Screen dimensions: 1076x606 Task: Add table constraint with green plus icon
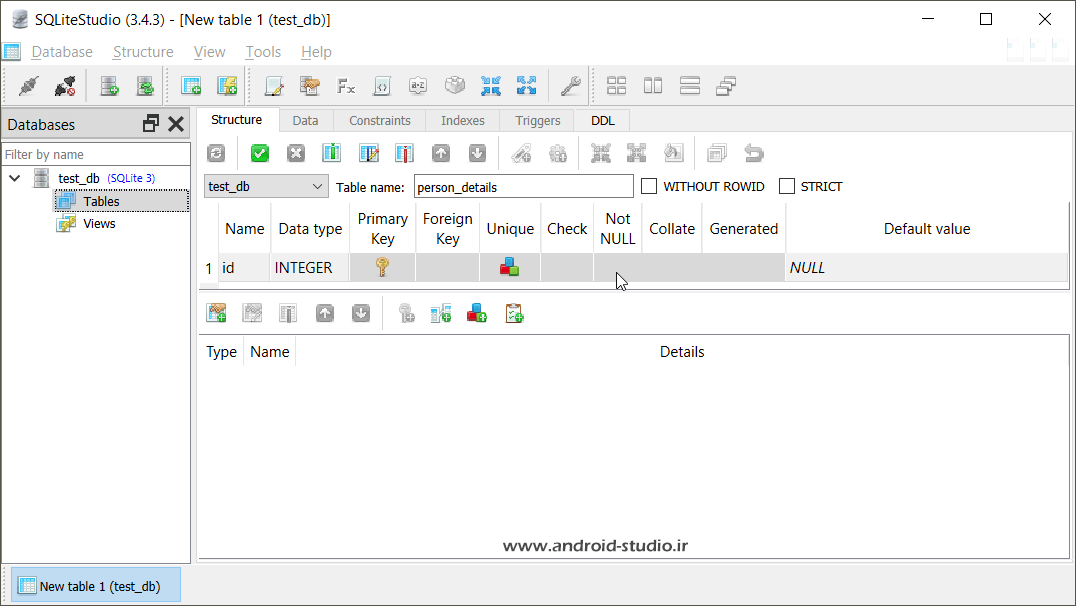[216, 314]
